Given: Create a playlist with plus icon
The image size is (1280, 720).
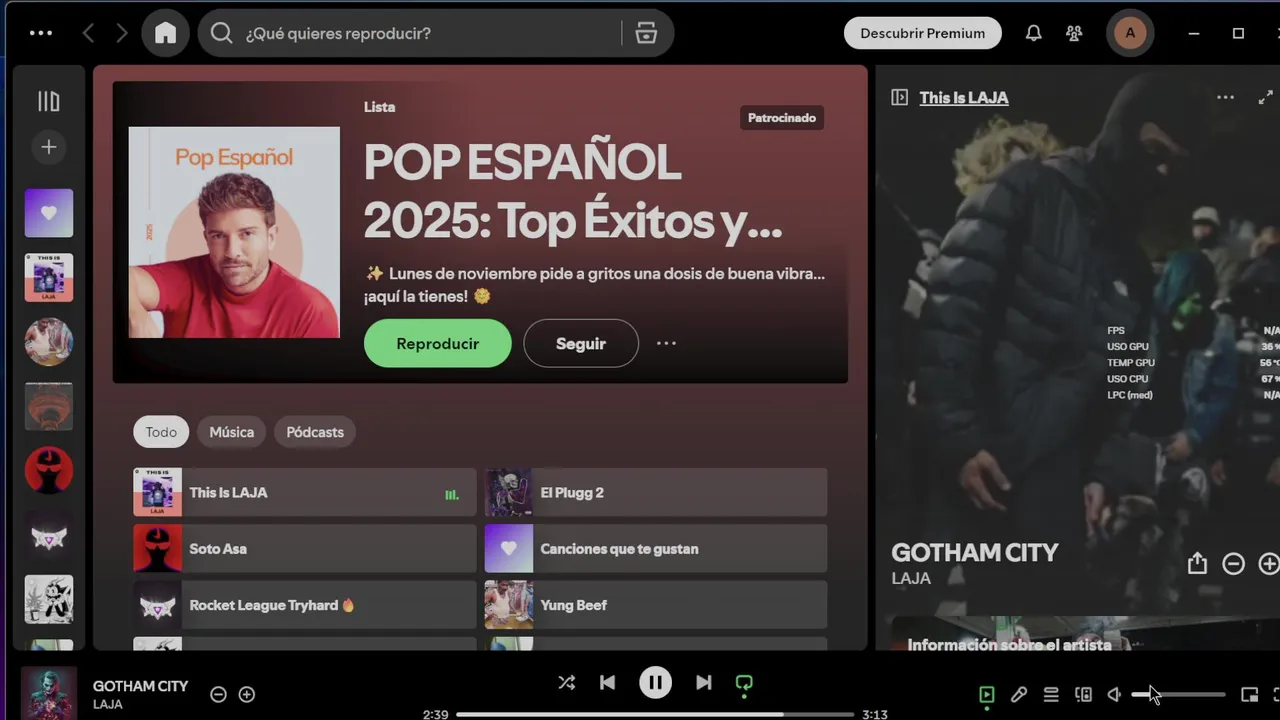Looking at the screenshot, I should (x=48, y=147).
